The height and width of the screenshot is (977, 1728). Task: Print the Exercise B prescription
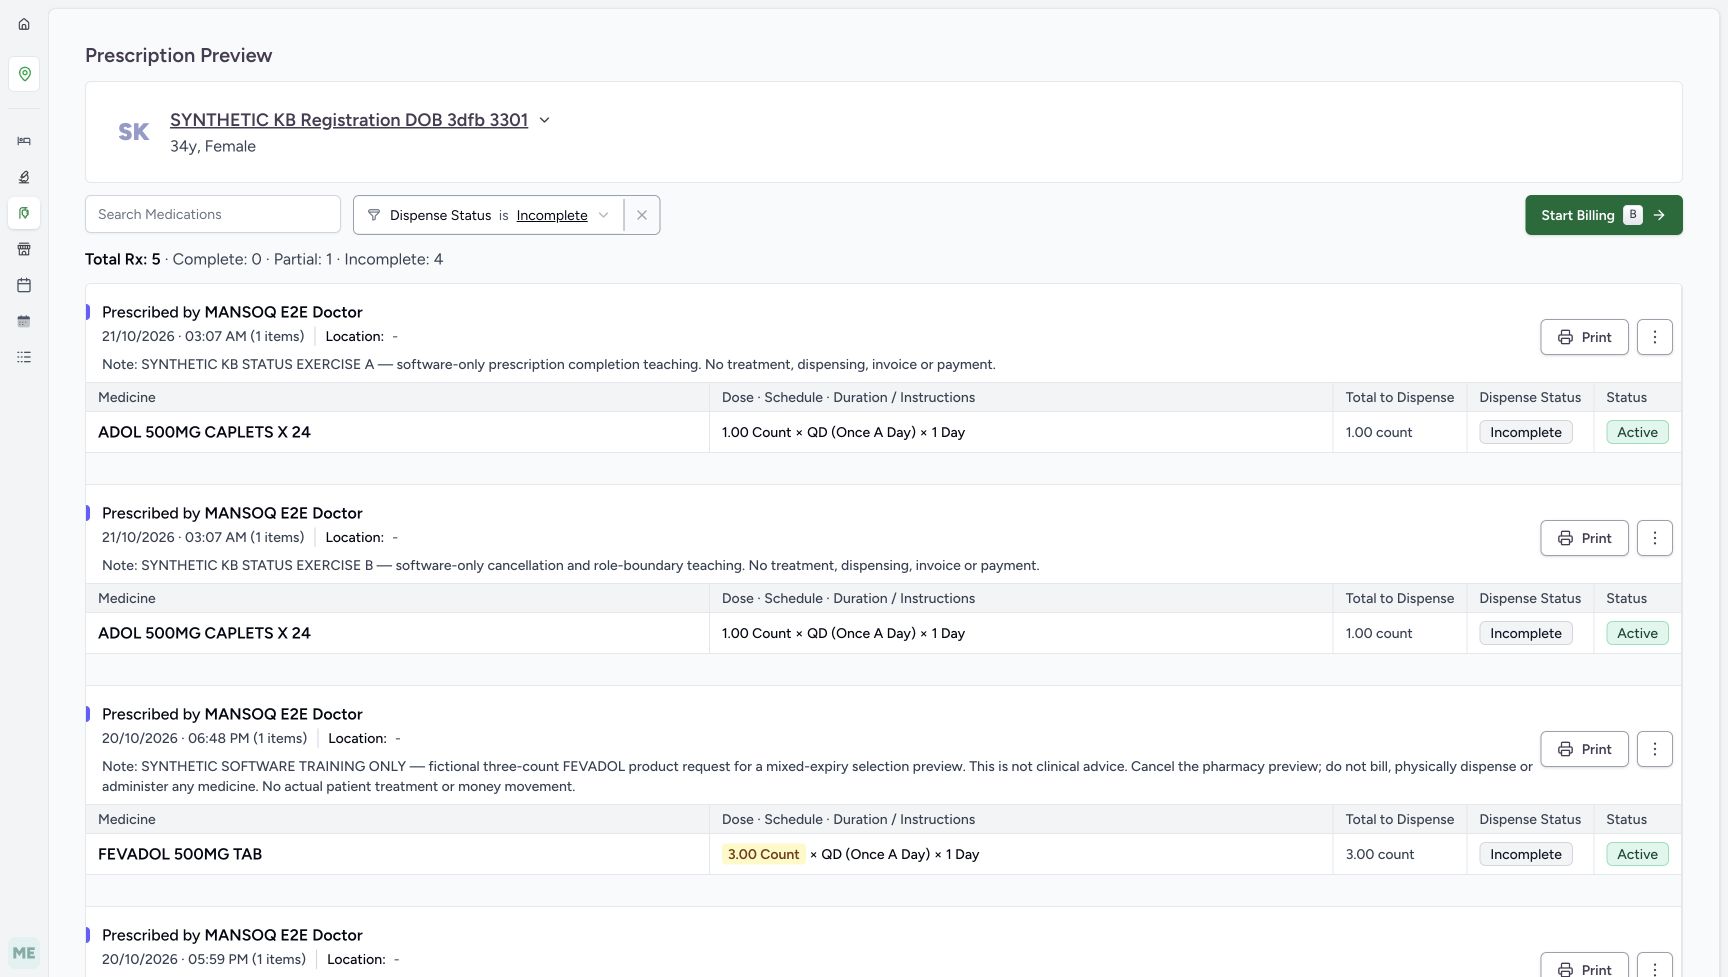coord(1584,538)
